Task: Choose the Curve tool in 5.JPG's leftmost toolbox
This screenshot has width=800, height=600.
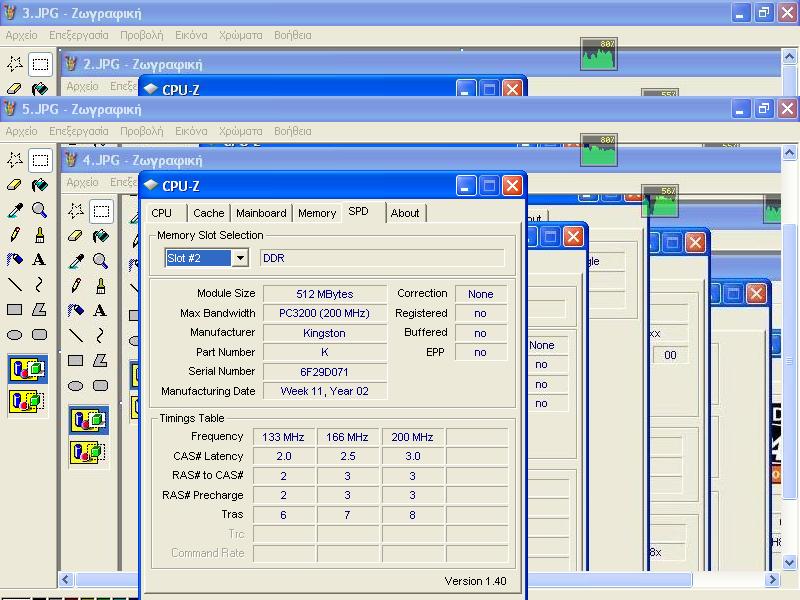Action: (40, 285)
